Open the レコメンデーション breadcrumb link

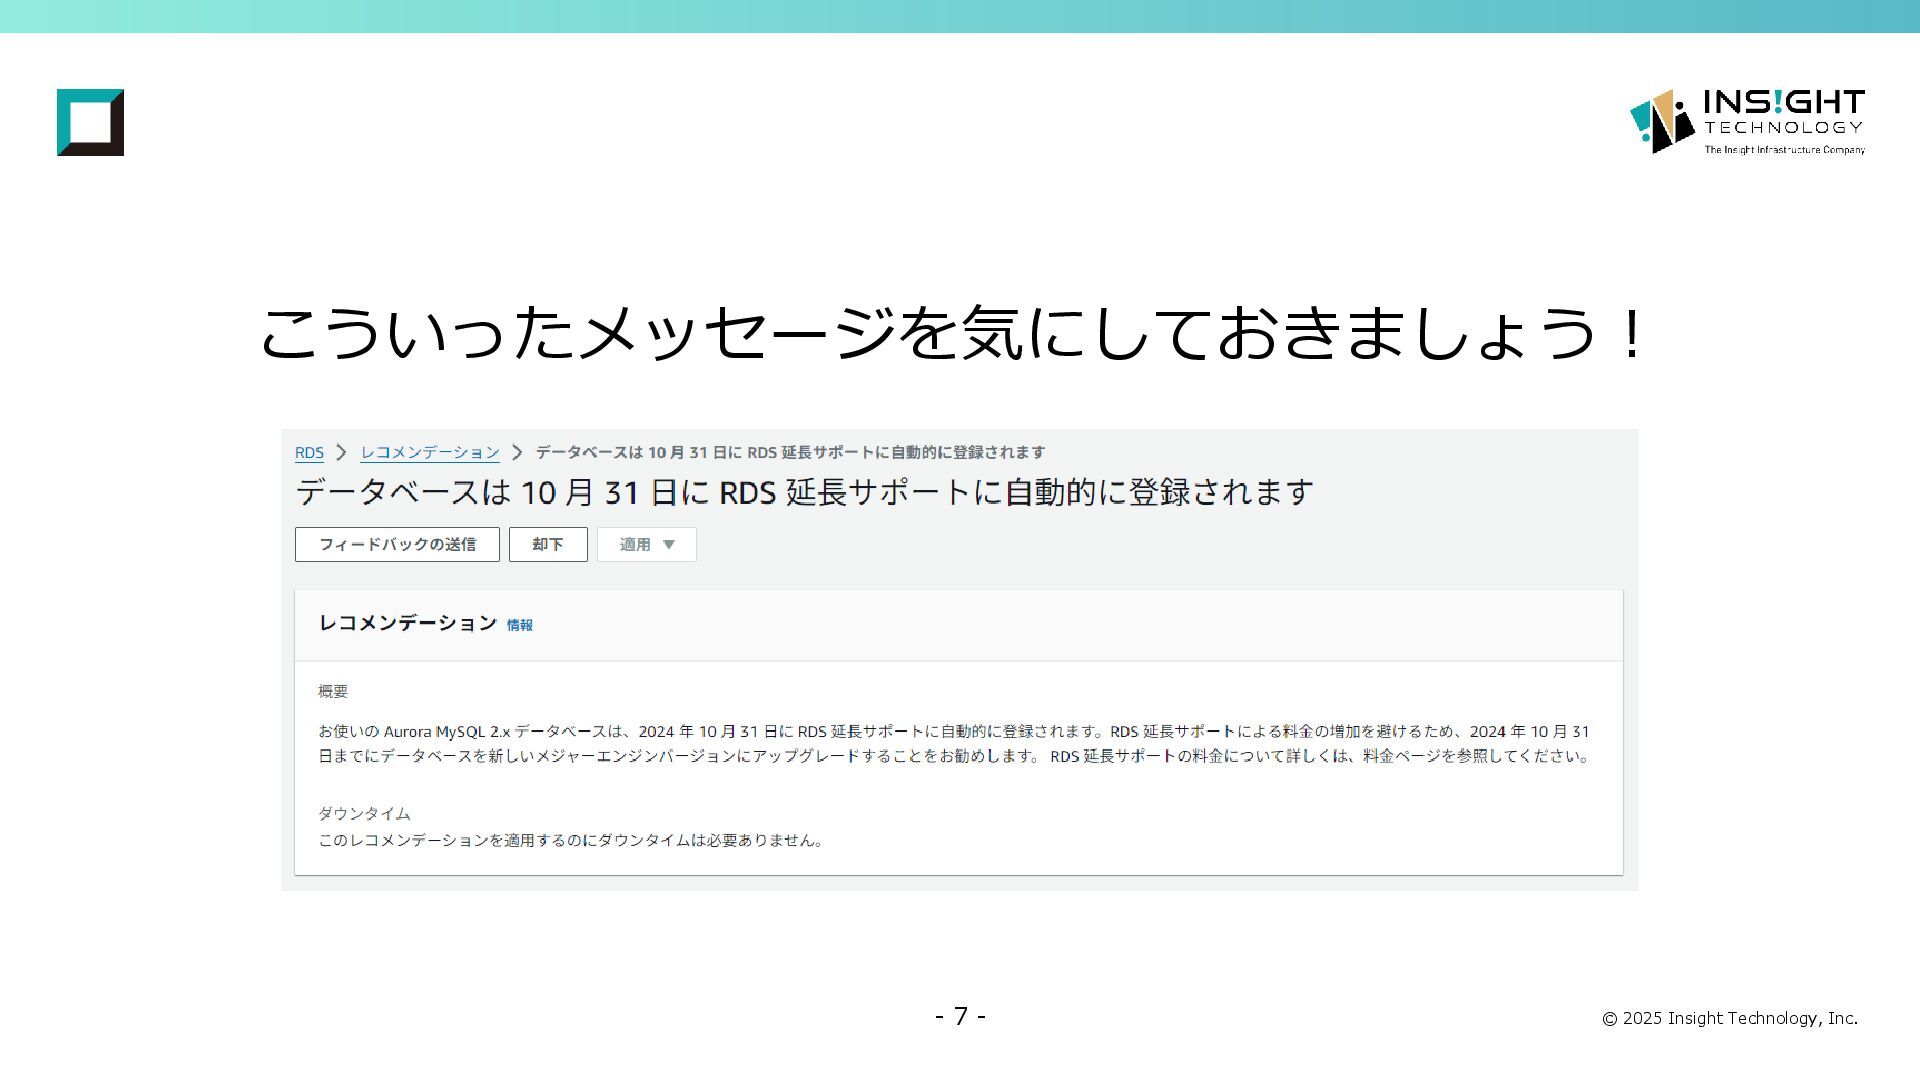click(430, 452)
